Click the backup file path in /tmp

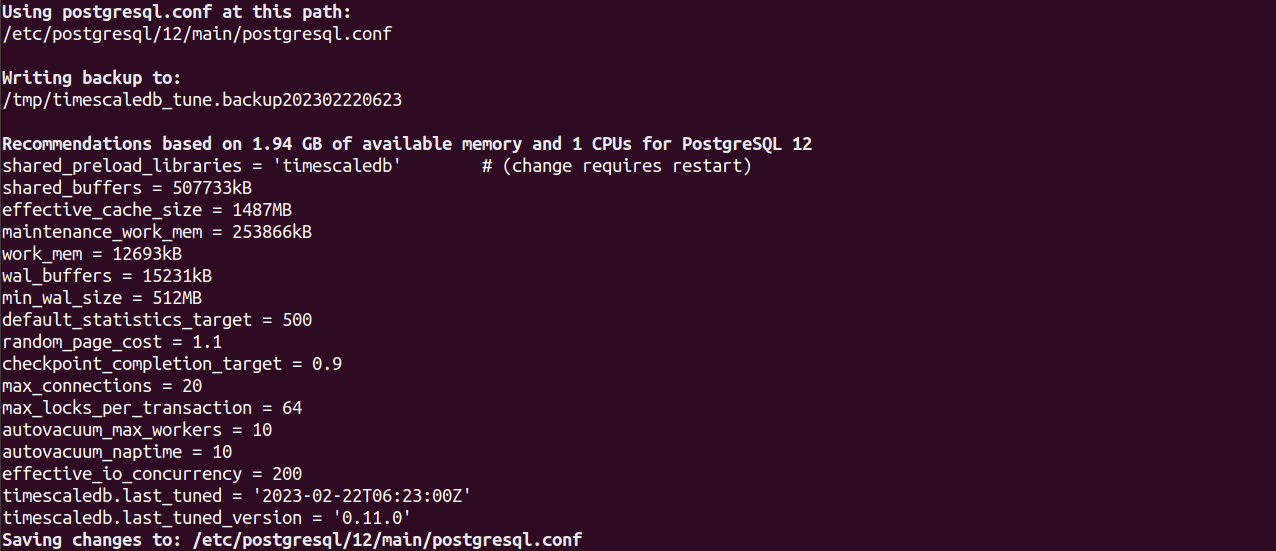pyautogui.click(x=202, y=100)
